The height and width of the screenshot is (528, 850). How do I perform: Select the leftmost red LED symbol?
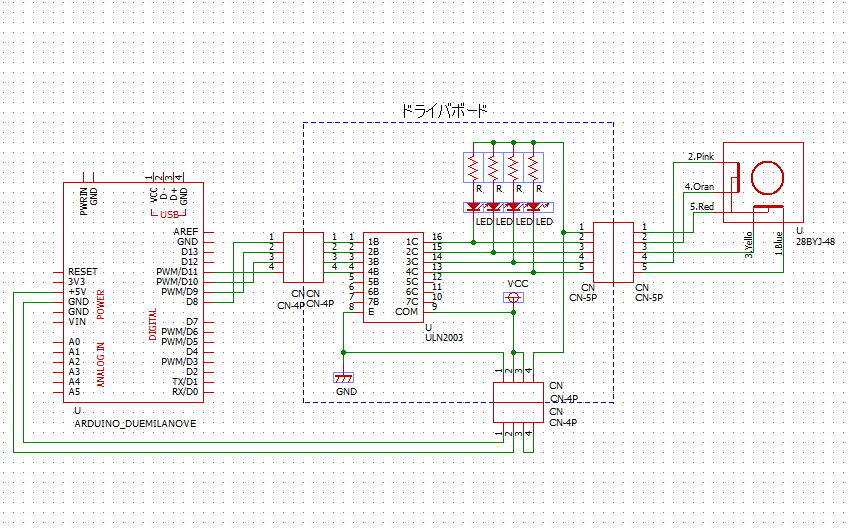(x=473, y=207)
